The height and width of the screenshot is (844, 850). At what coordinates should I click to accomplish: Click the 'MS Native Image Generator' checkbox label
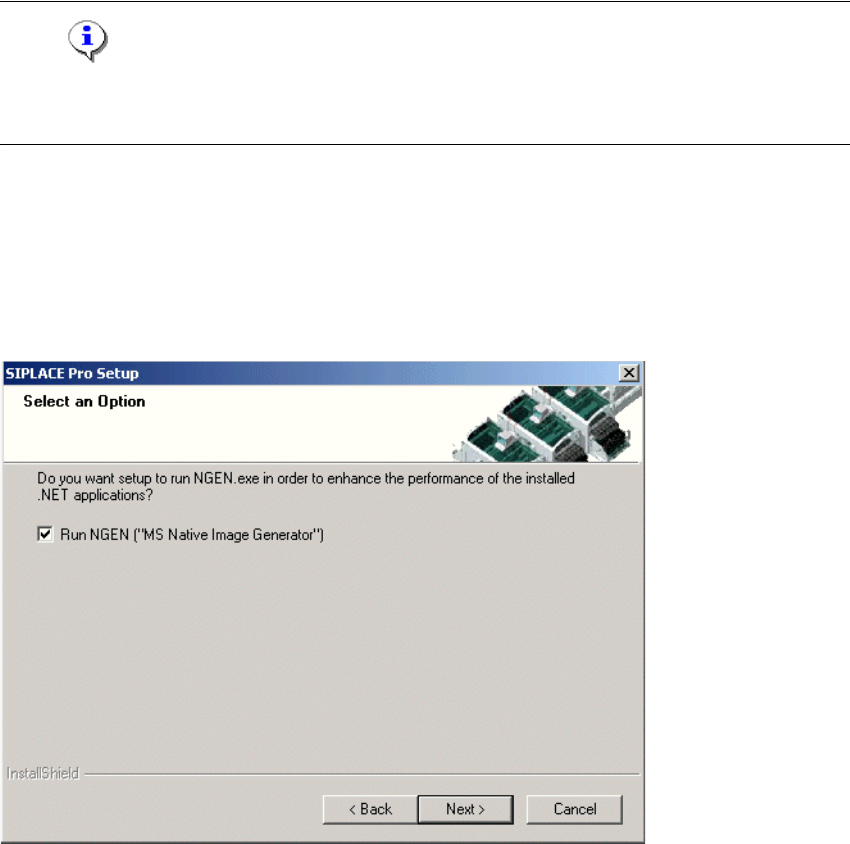tap(192, 534)
